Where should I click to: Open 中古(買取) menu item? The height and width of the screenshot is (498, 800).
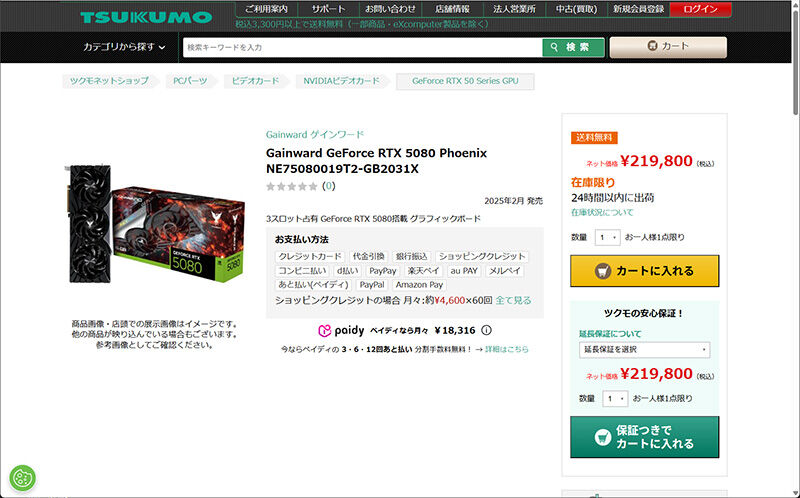pos(577,9)
